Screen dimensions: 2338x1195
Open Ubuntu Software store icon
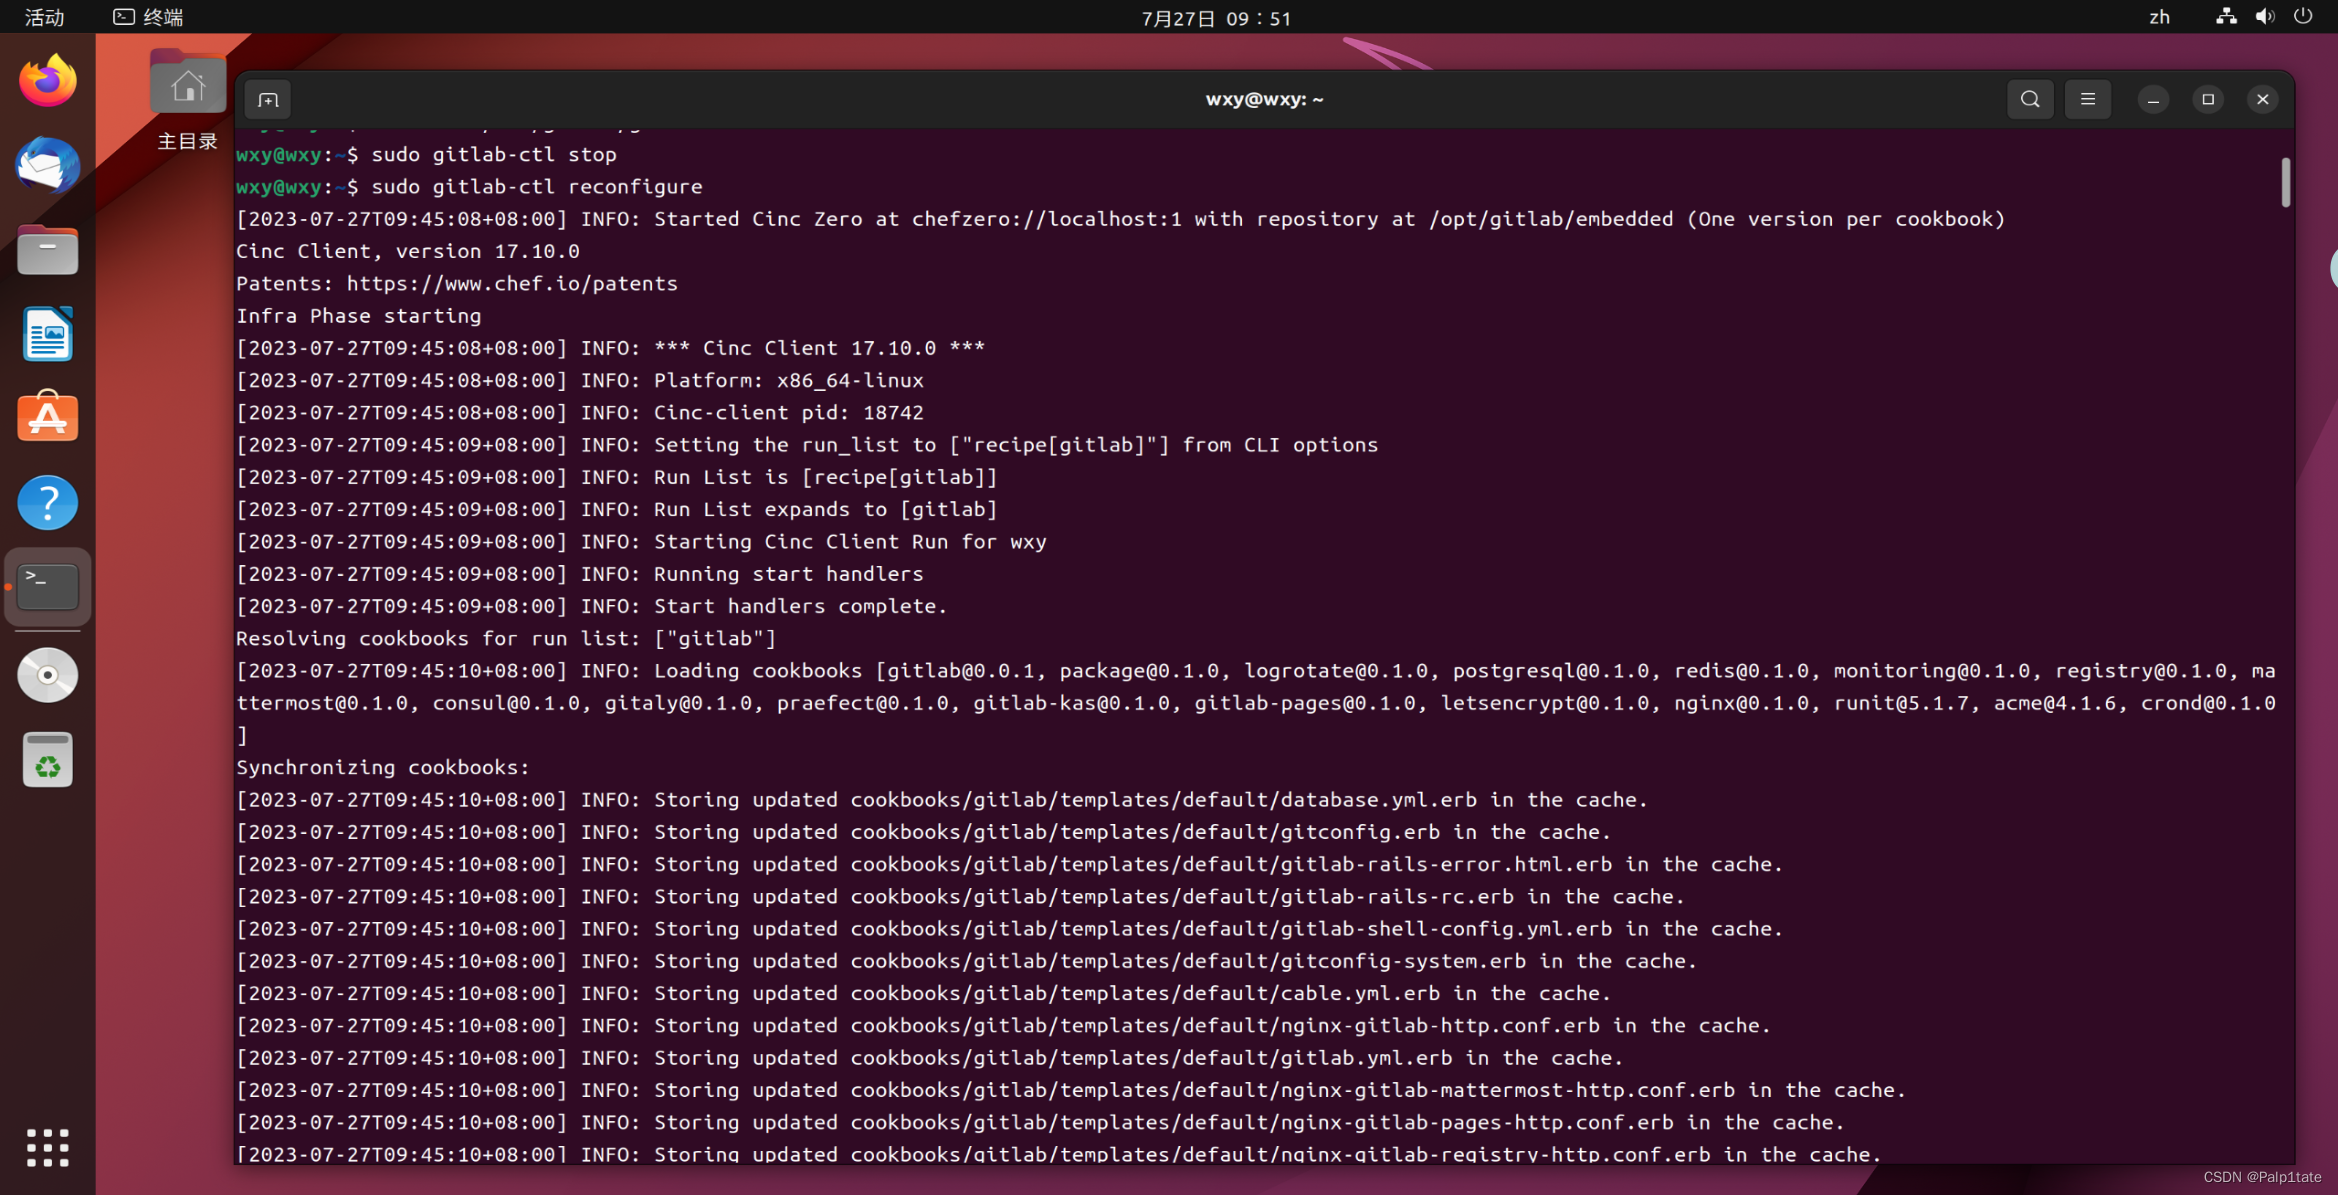click(47, 417)
